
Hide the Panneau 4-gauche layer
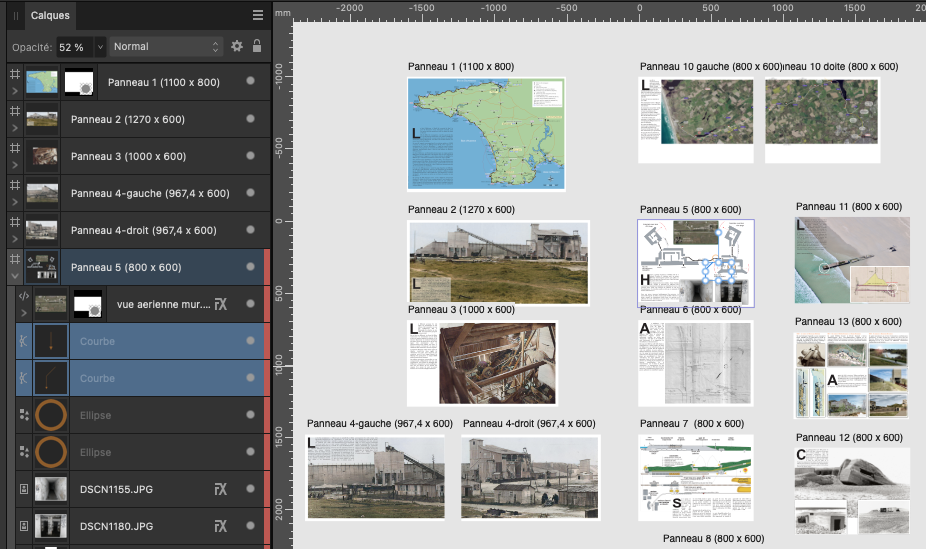[250, 193]
